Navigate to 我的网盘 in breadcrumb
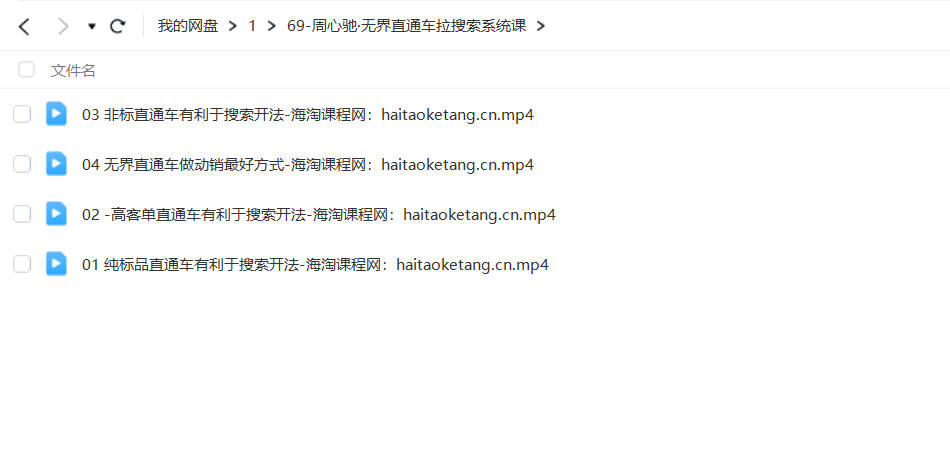Image resolution: width=950 pixels, height=461 pixels. (x=188, y=26)
